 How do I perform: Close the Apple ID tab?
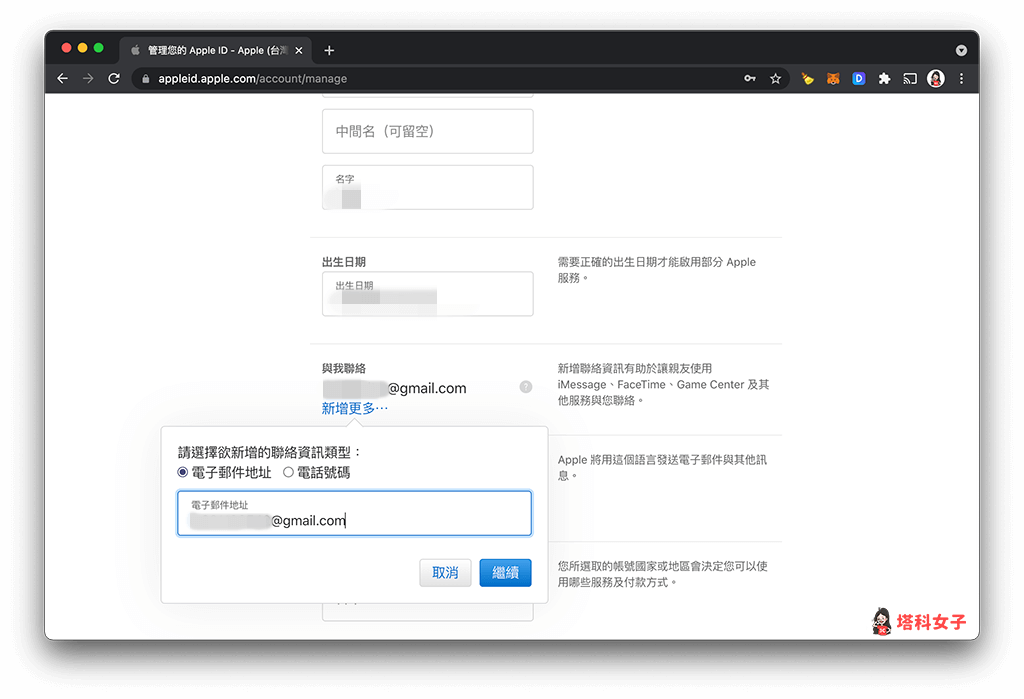click(298, 50)
